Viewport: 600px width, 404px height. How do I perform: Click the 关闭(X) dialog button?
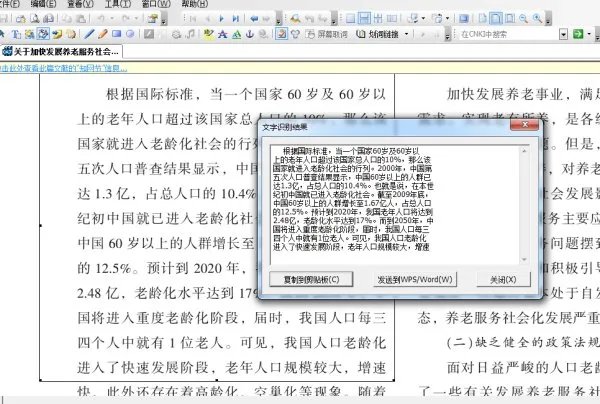pos(503,279)
